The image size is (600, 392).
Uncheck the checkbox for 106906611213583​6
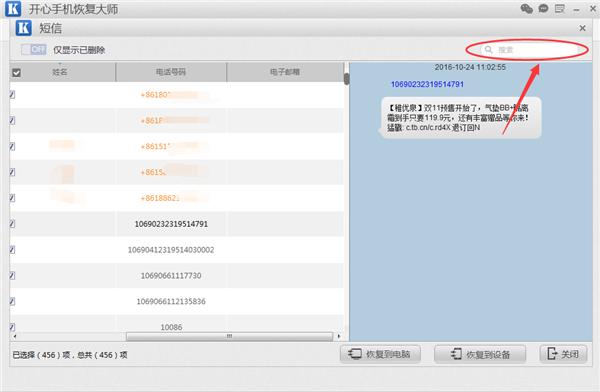coord(12,301)
